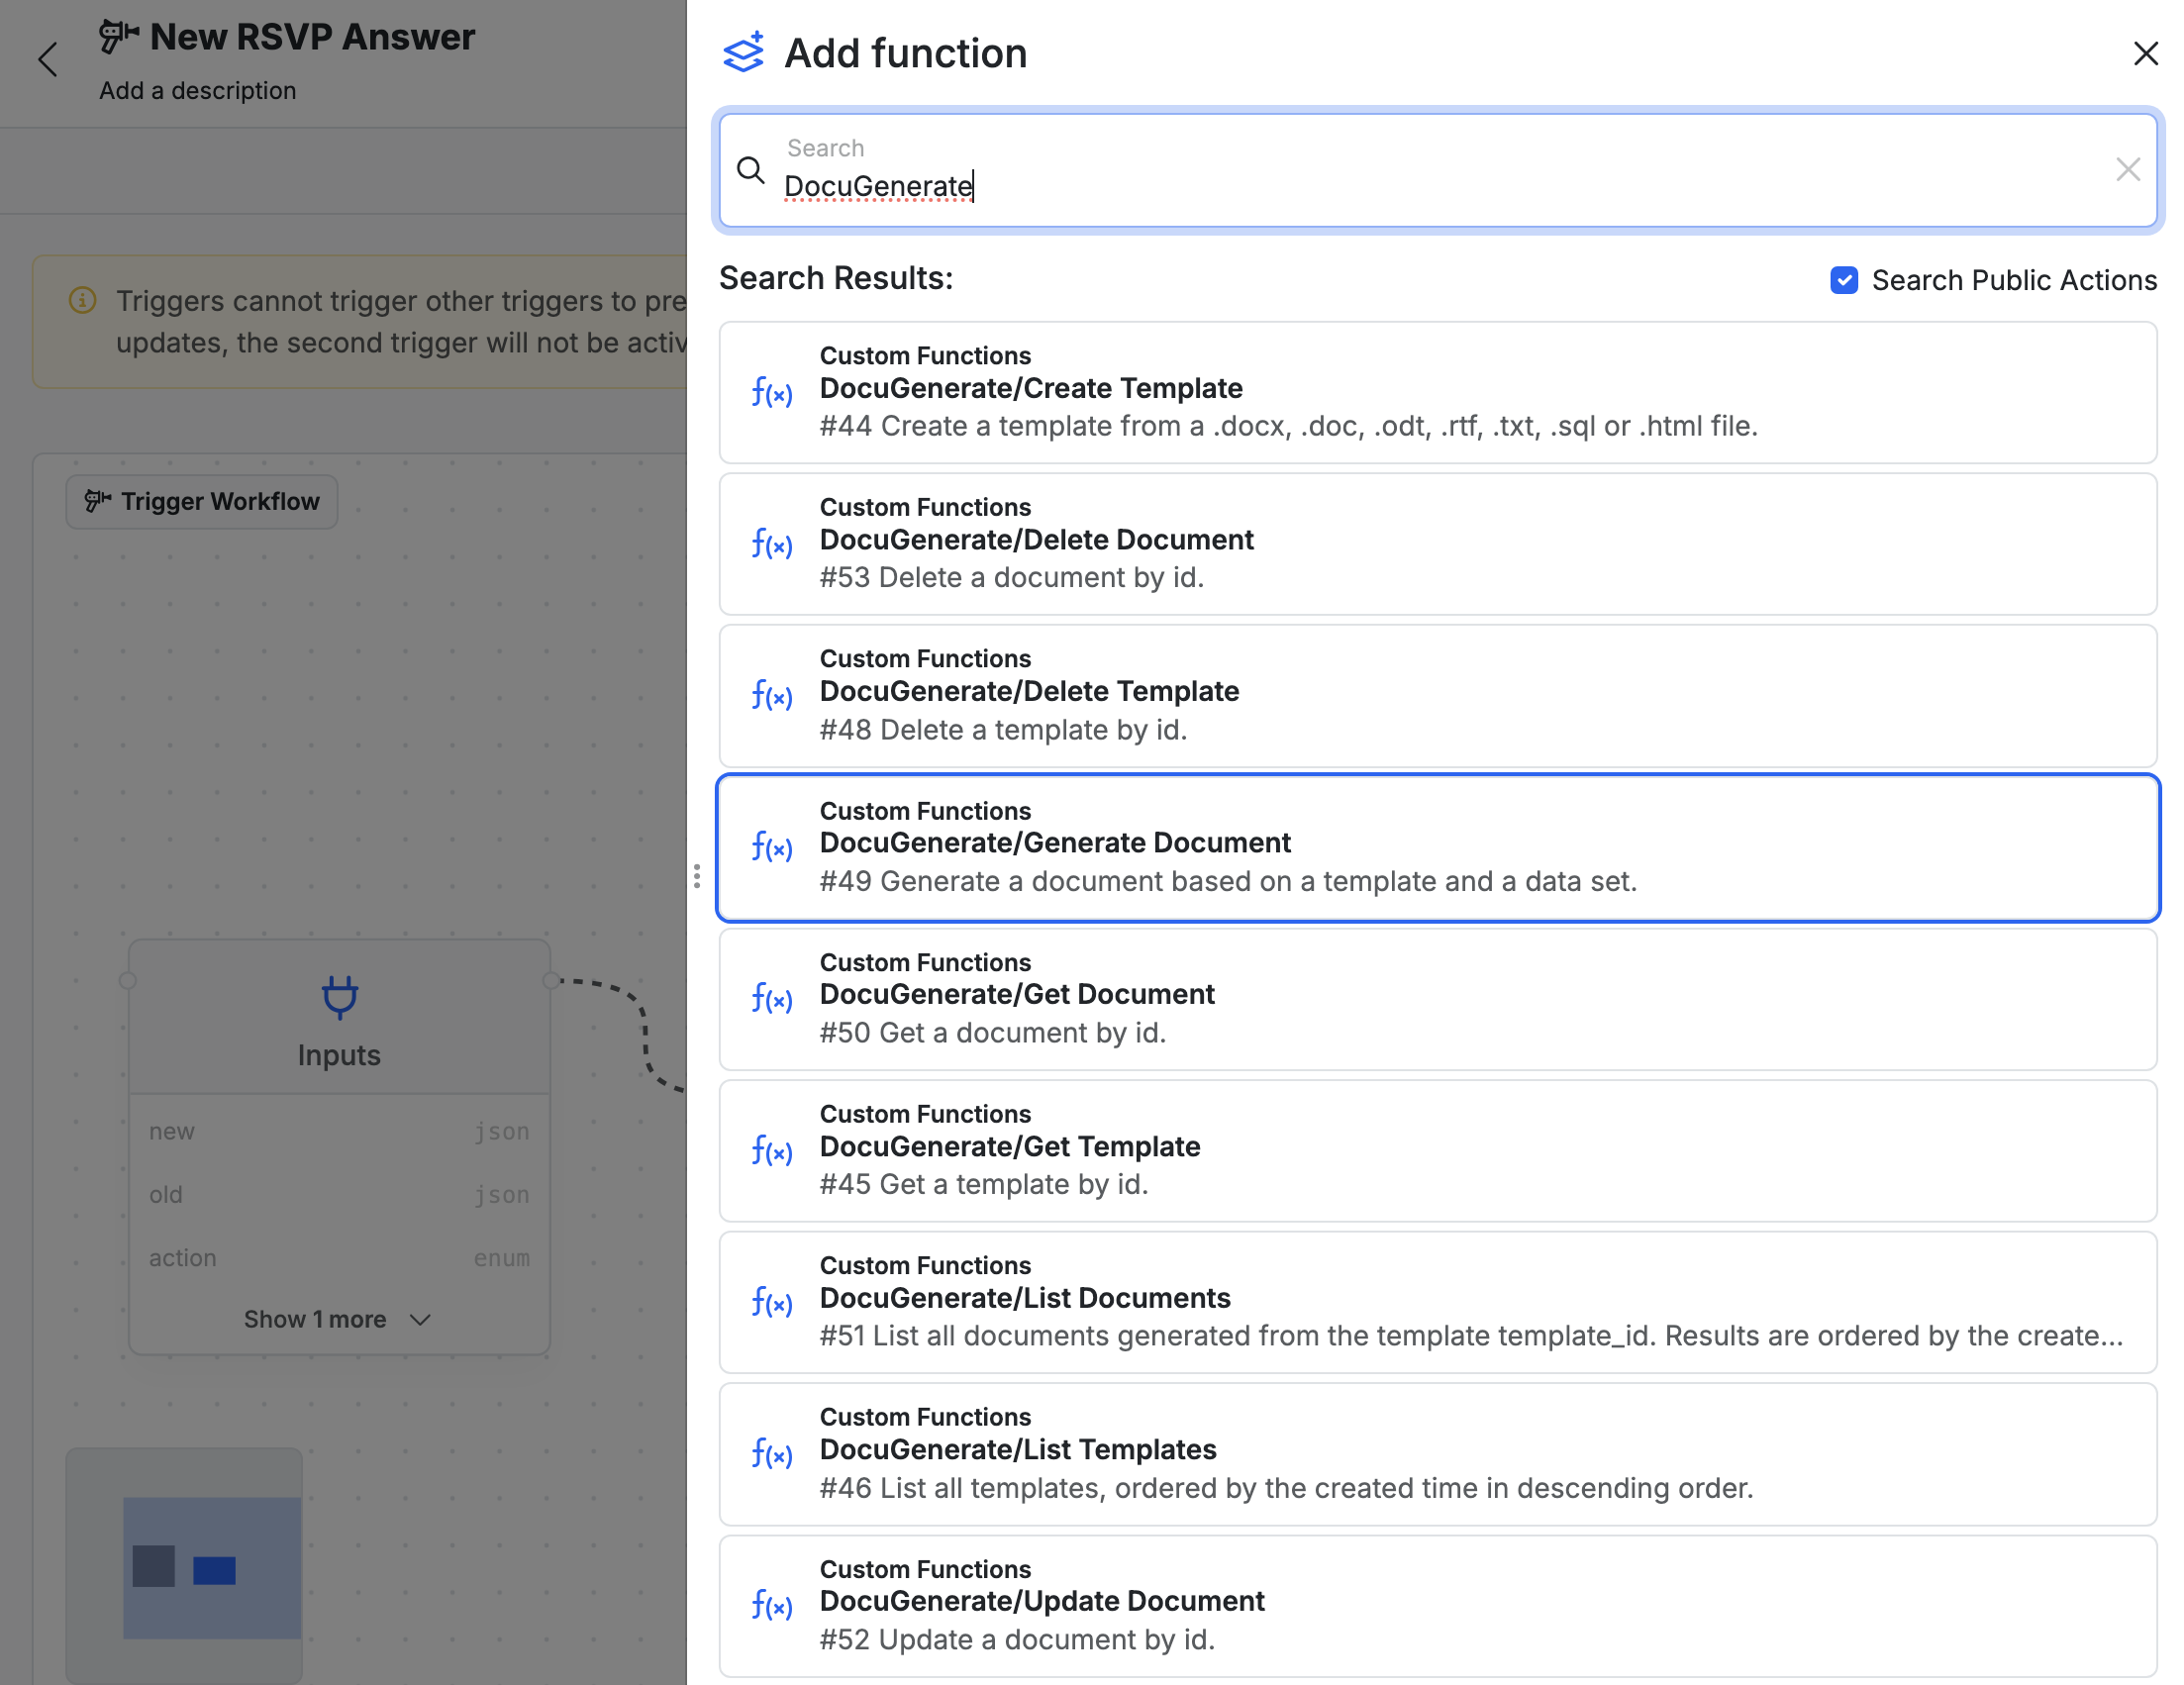
Task: Click the magnifying glass search icon
Action: pos(750,170)
